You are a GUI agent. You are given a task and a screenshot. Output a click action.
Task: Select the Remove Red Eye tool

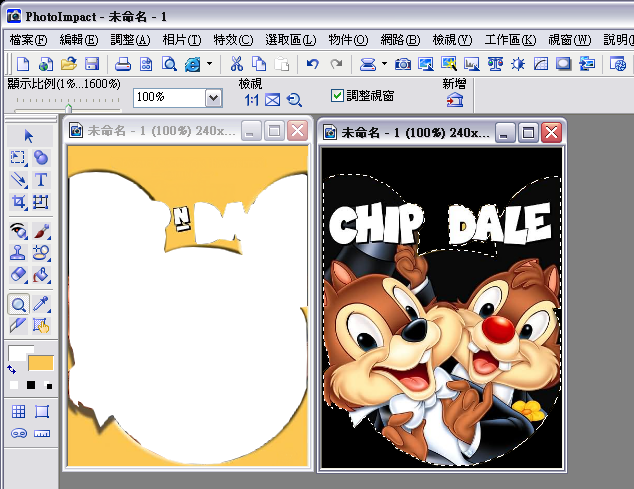click(18, 231)
